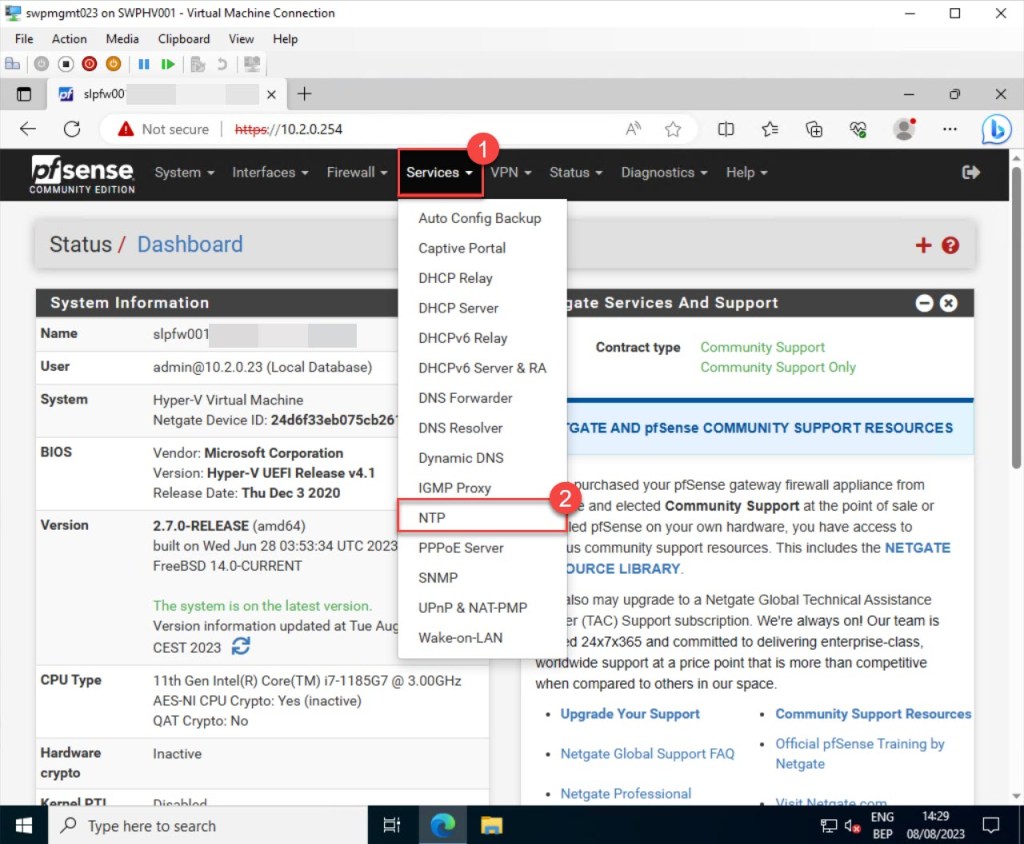Open the Diagnostics dropdown menu
1024x844 pixels.
pos(664,172)
